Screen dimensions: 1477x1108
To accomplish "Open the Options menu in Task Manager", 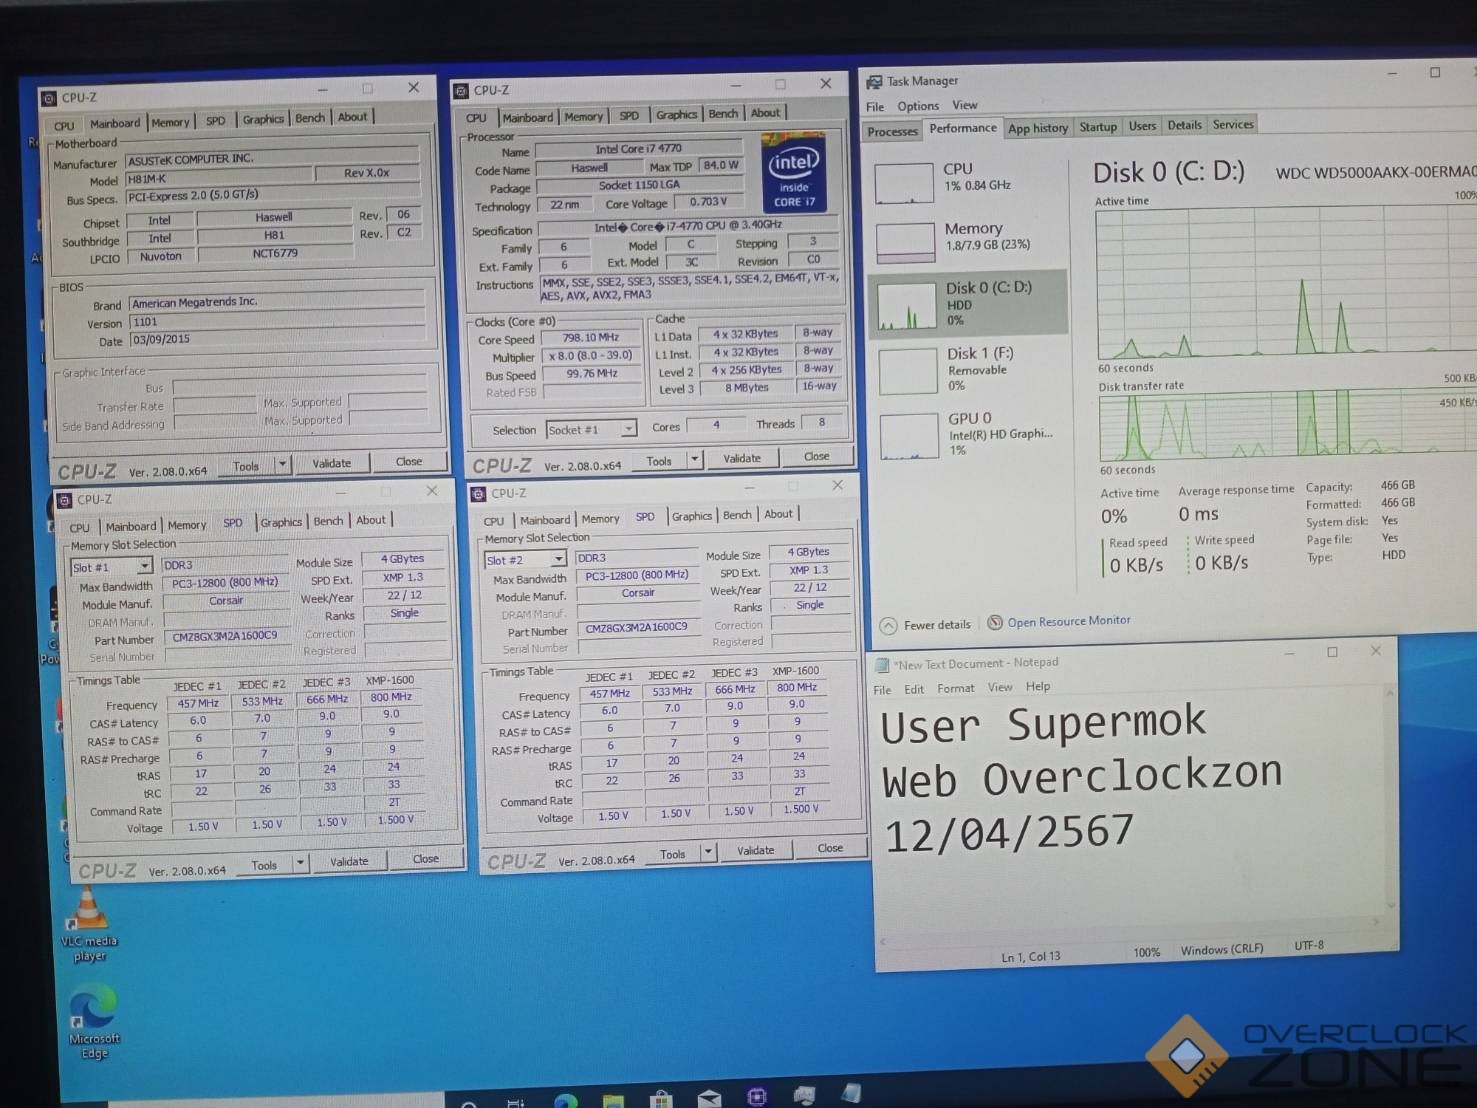I will 918,106.
